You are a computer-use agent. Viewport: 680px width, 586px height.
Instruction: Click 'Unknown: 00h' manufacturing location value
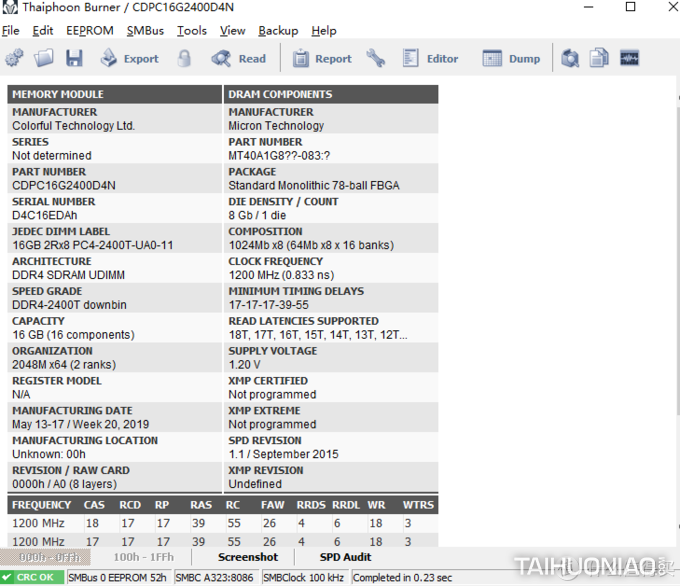coord(49,455)
